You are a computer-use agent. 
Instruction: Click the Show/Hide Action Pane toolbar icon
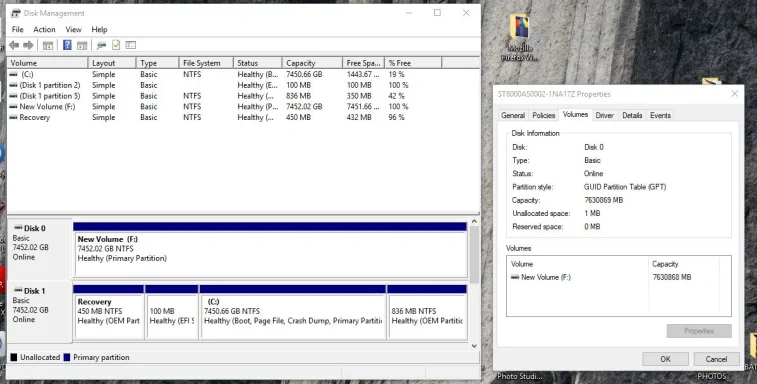82,45
